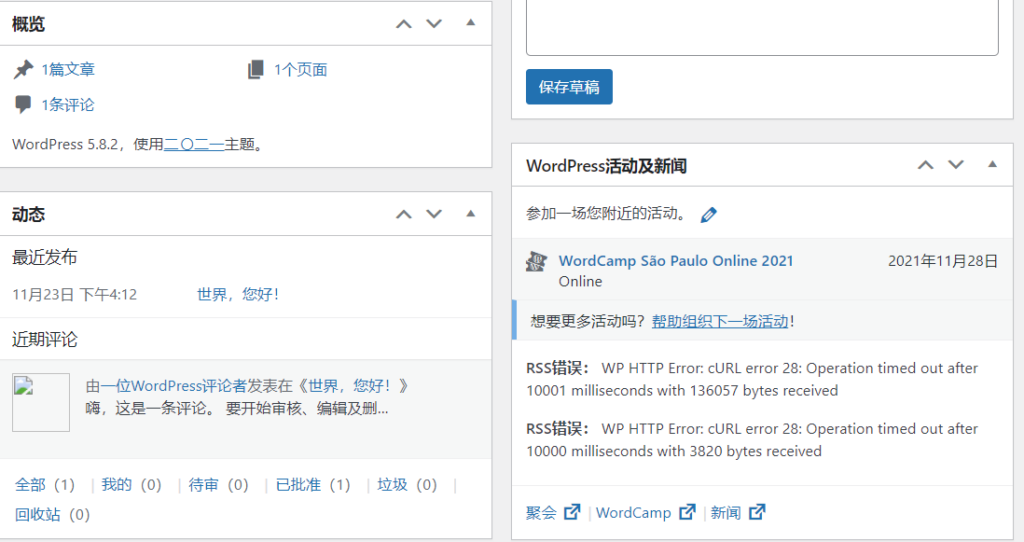
Task: Click the commenter avatar thumbnail
Action: (40, 402)
